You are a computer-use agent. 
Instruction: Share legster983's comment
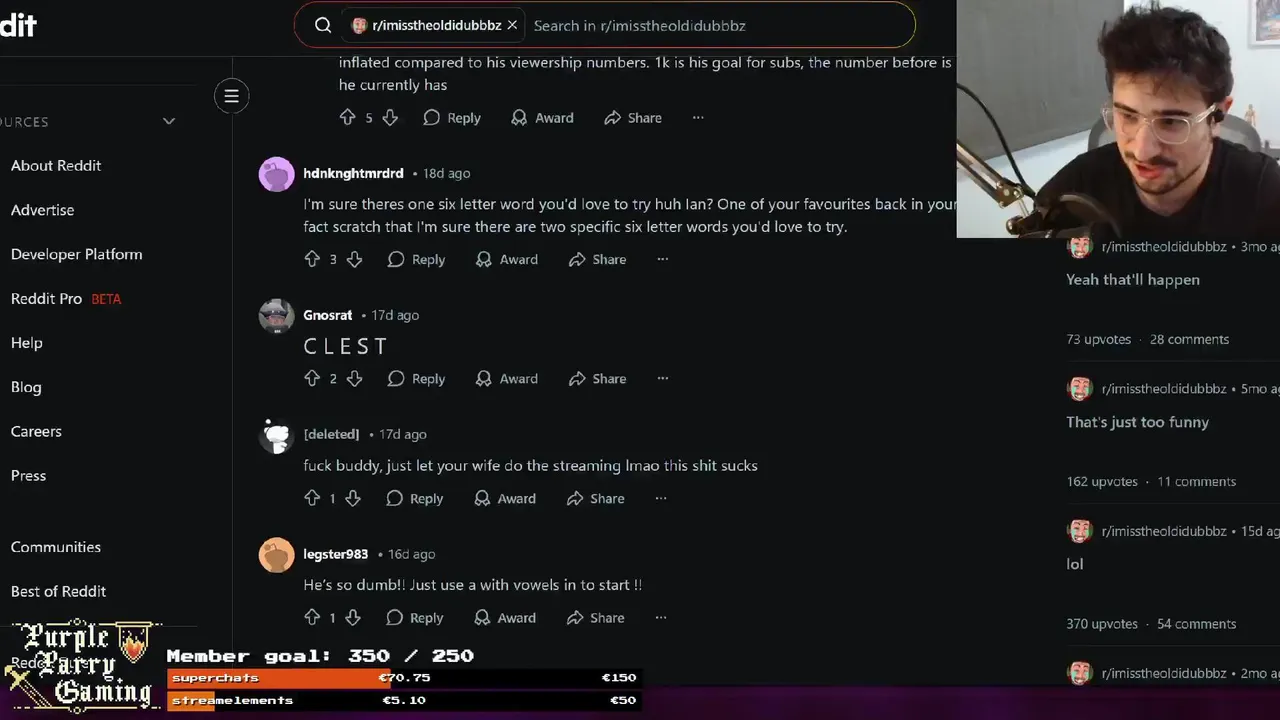[x=595, y=618]
